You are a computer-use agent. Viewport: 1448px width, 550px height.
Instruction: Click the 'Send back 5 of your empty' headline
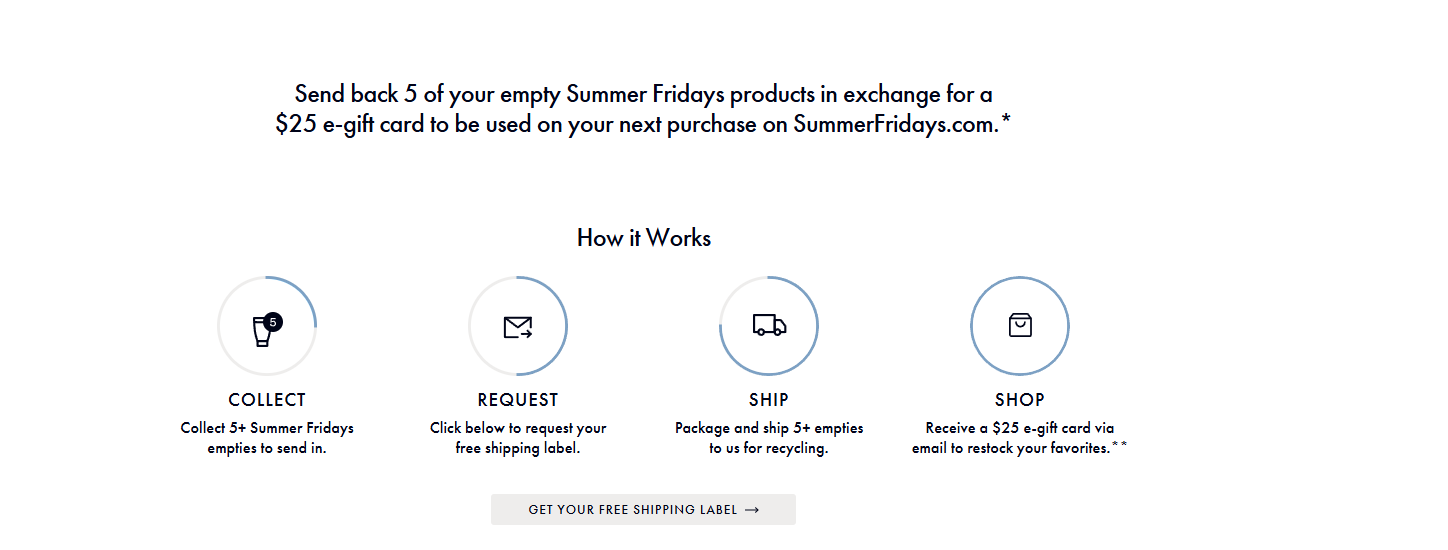(643, 95)
